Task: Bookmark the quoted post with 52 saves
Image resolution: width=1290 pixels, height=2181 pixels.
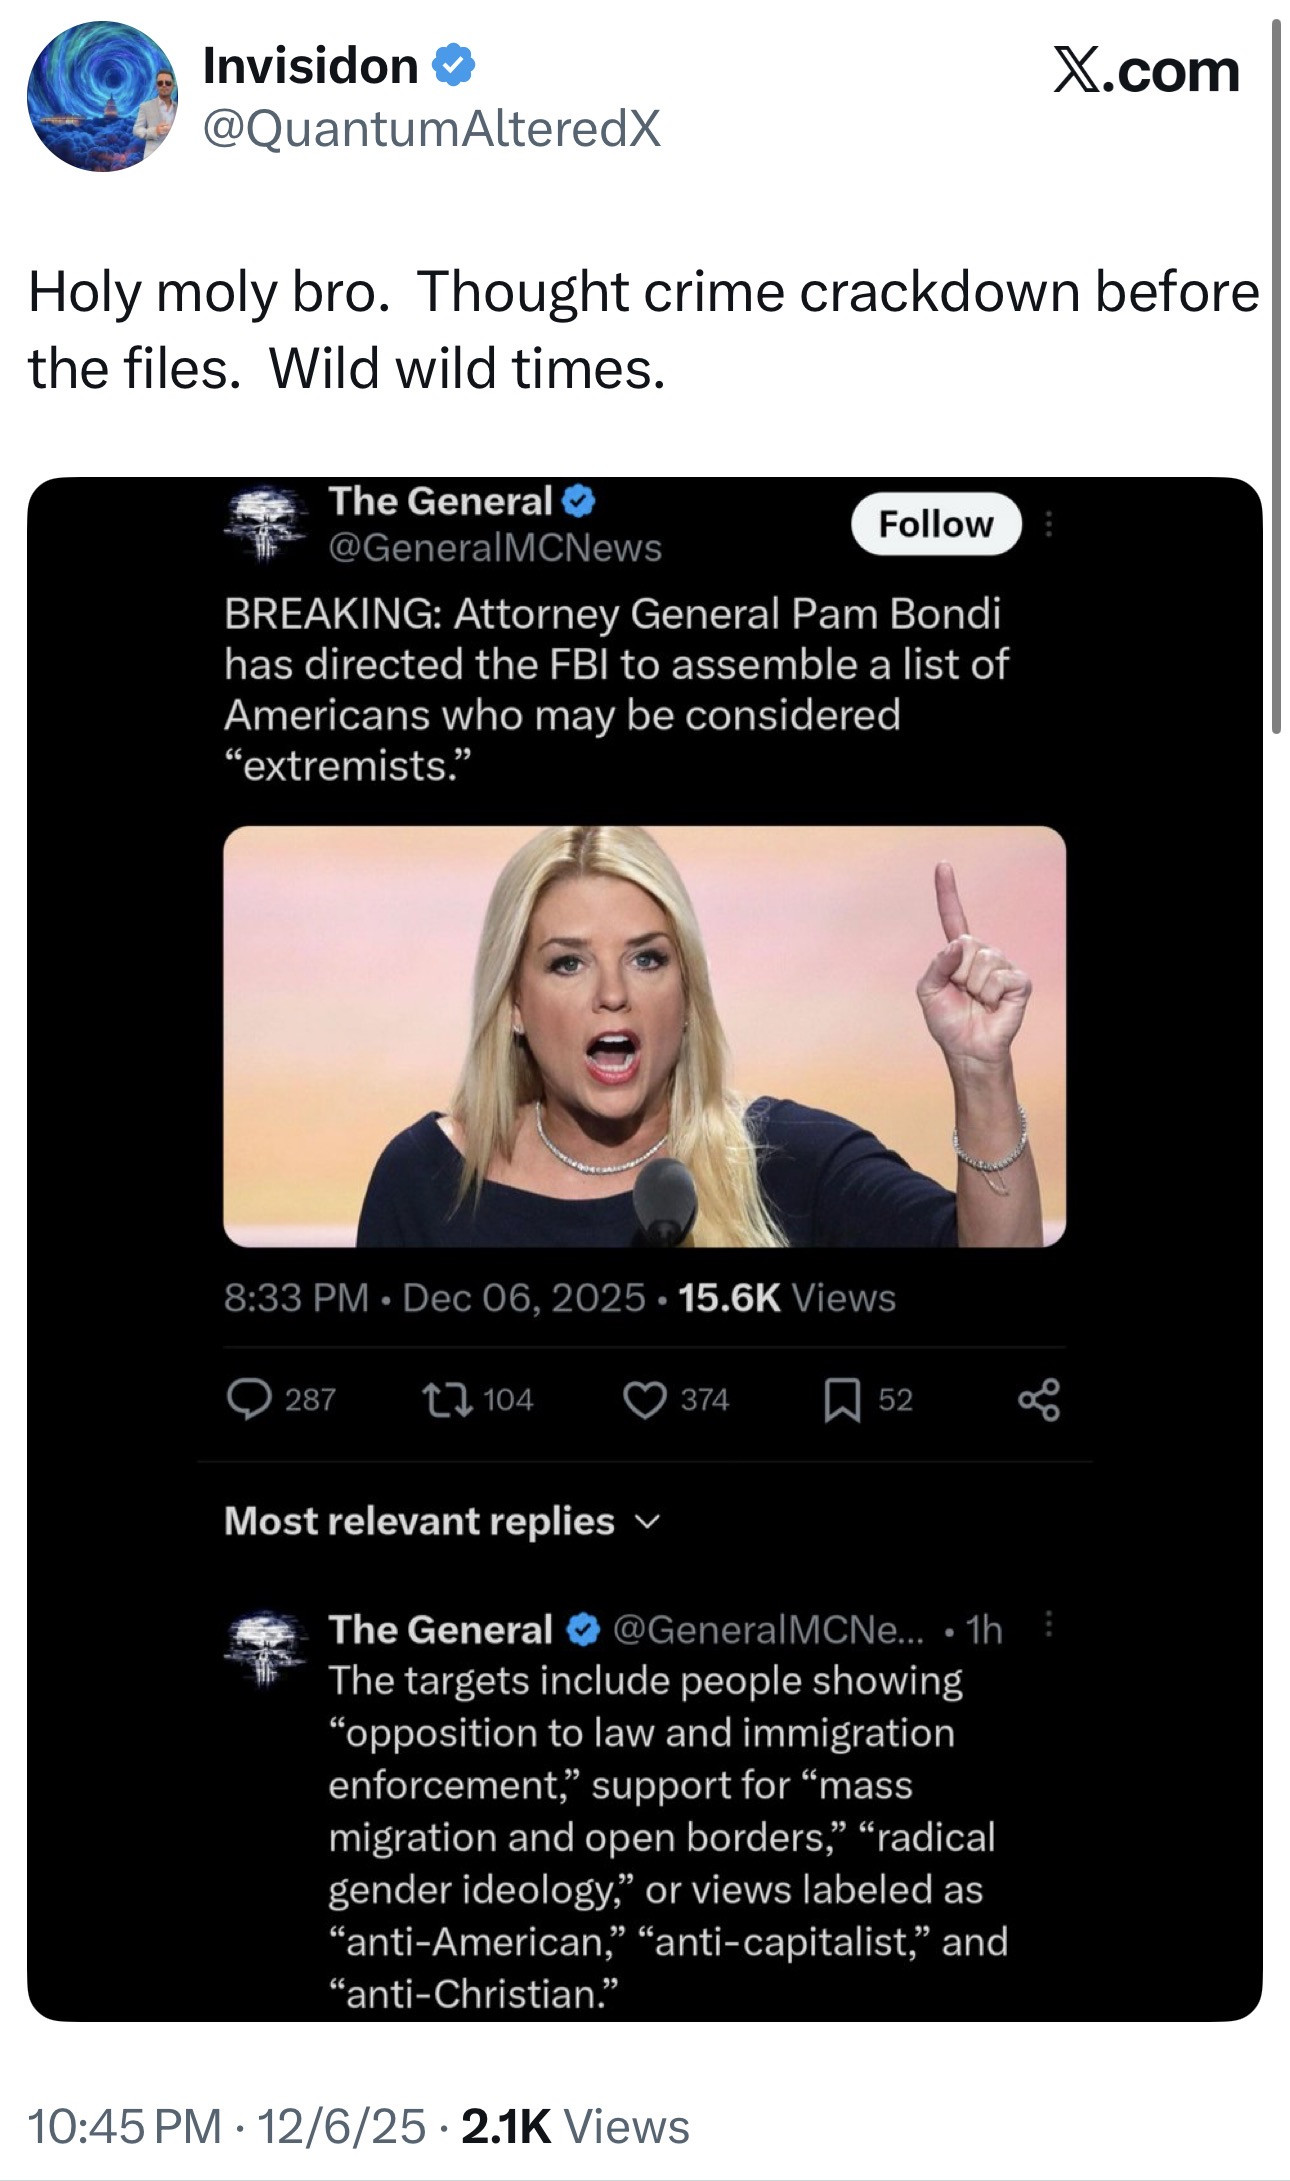Action: (842, 1399)
